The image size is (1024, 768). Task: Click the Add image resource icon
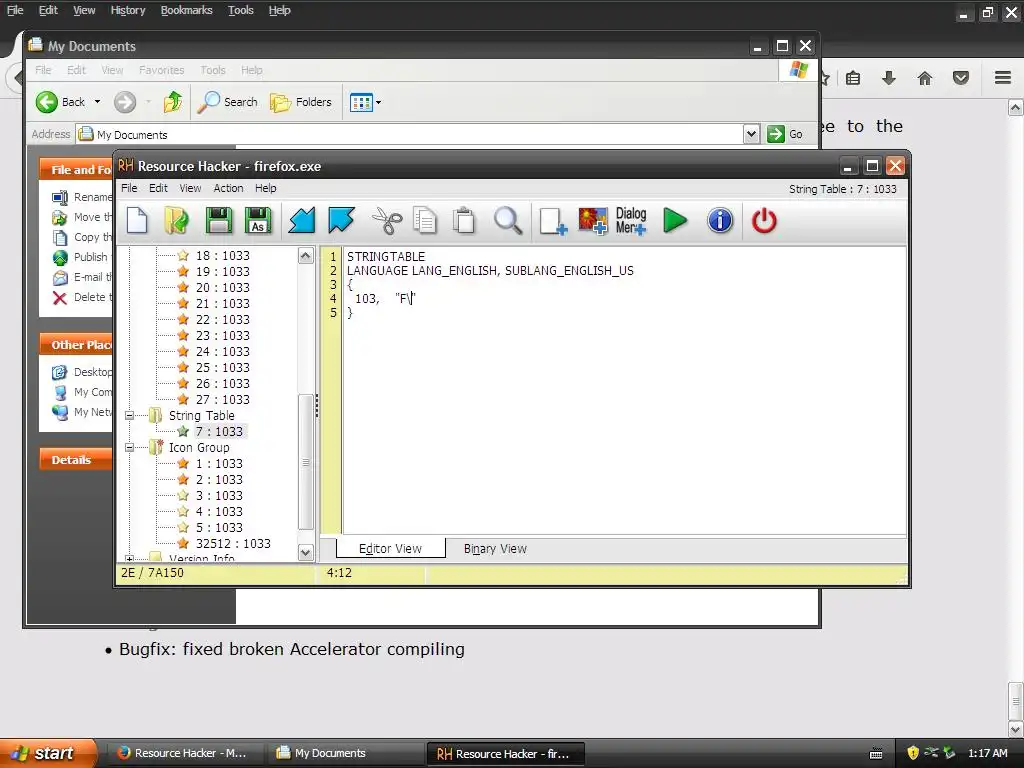coord(592,221)
